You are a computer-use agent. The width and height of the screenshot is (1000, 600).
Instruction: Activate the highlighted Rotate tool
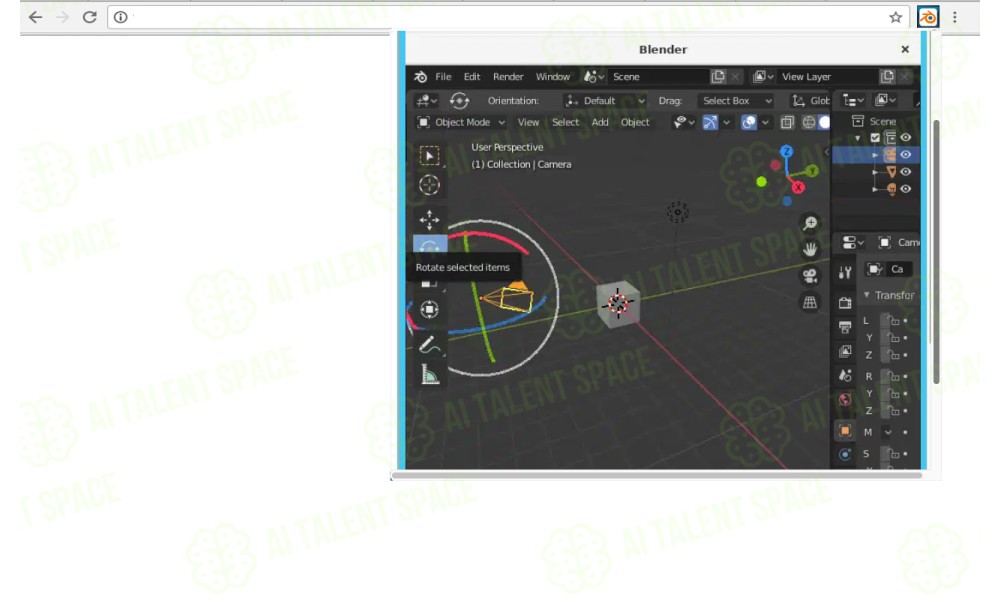430,245
